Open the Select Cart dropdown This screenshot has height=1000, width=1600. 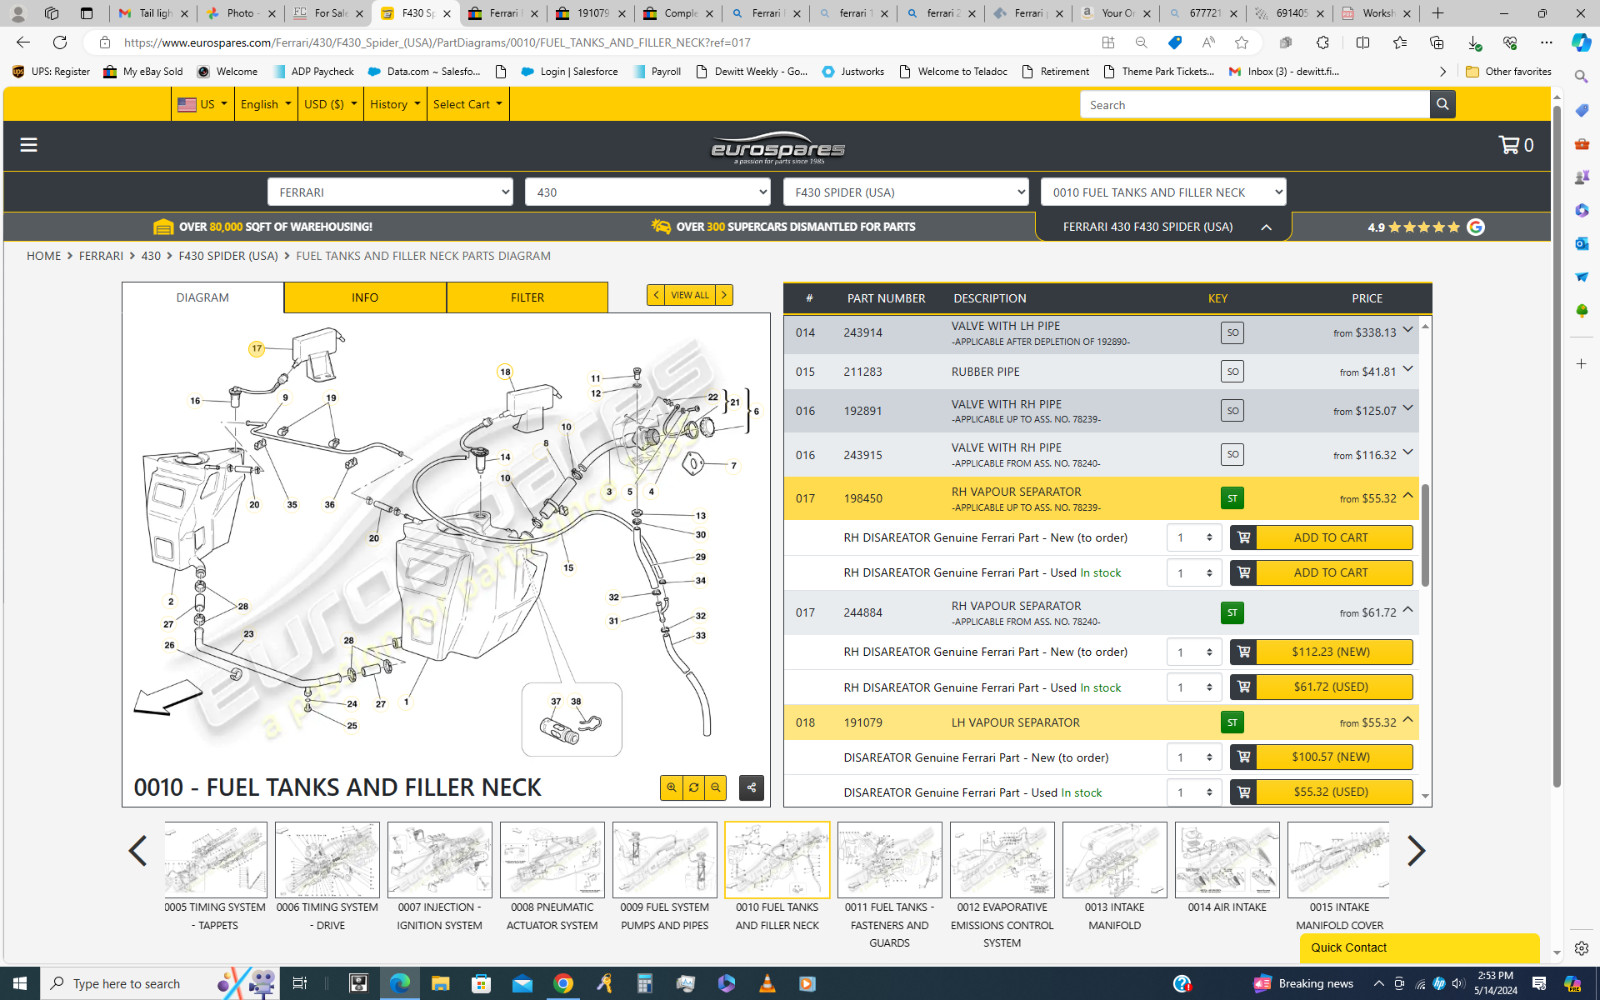[468, 104]
